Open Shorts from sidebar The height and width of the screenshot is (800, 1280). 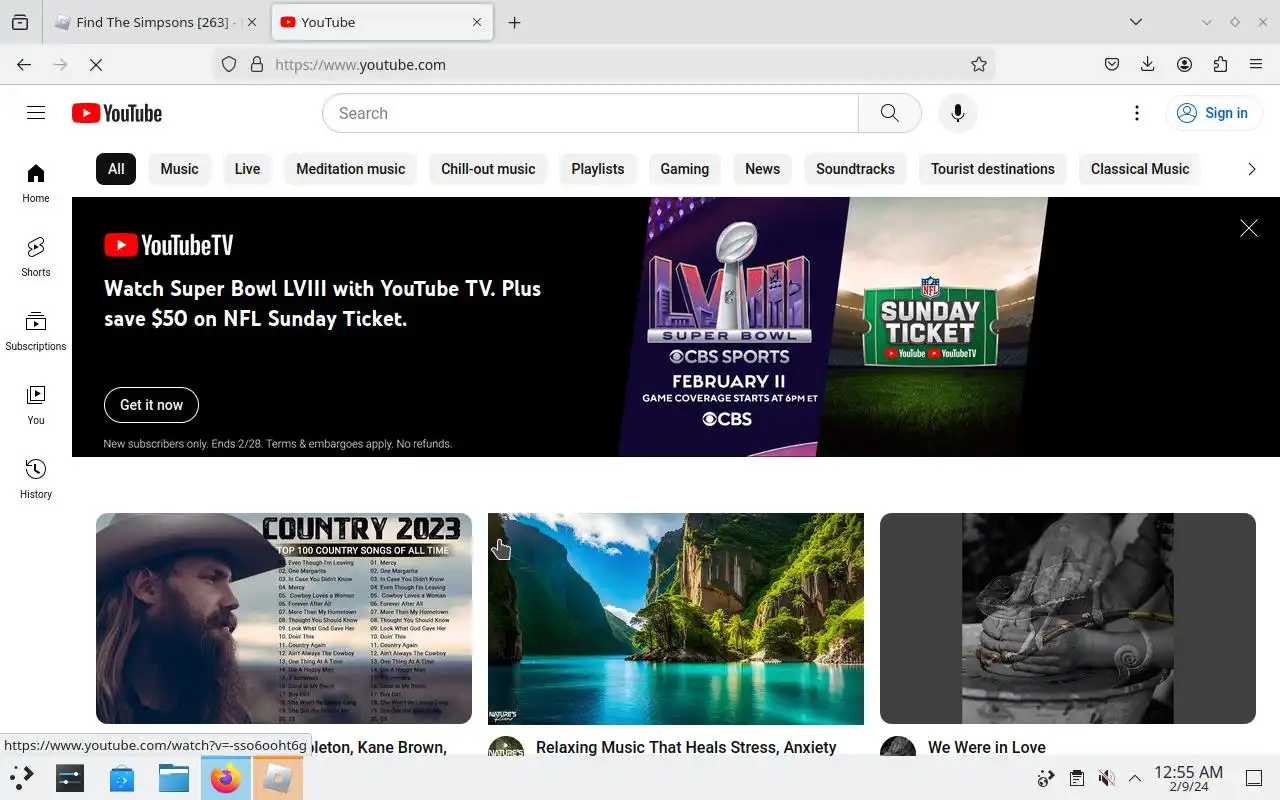point(36,257)
